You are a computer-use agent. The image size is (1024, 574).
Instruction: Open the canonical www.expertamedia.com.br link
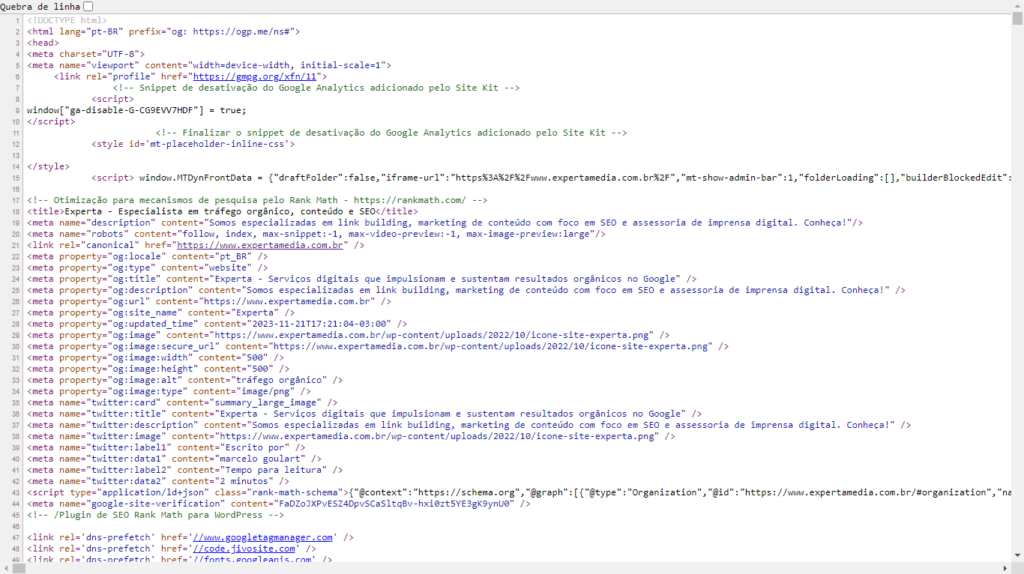(260, 245)
